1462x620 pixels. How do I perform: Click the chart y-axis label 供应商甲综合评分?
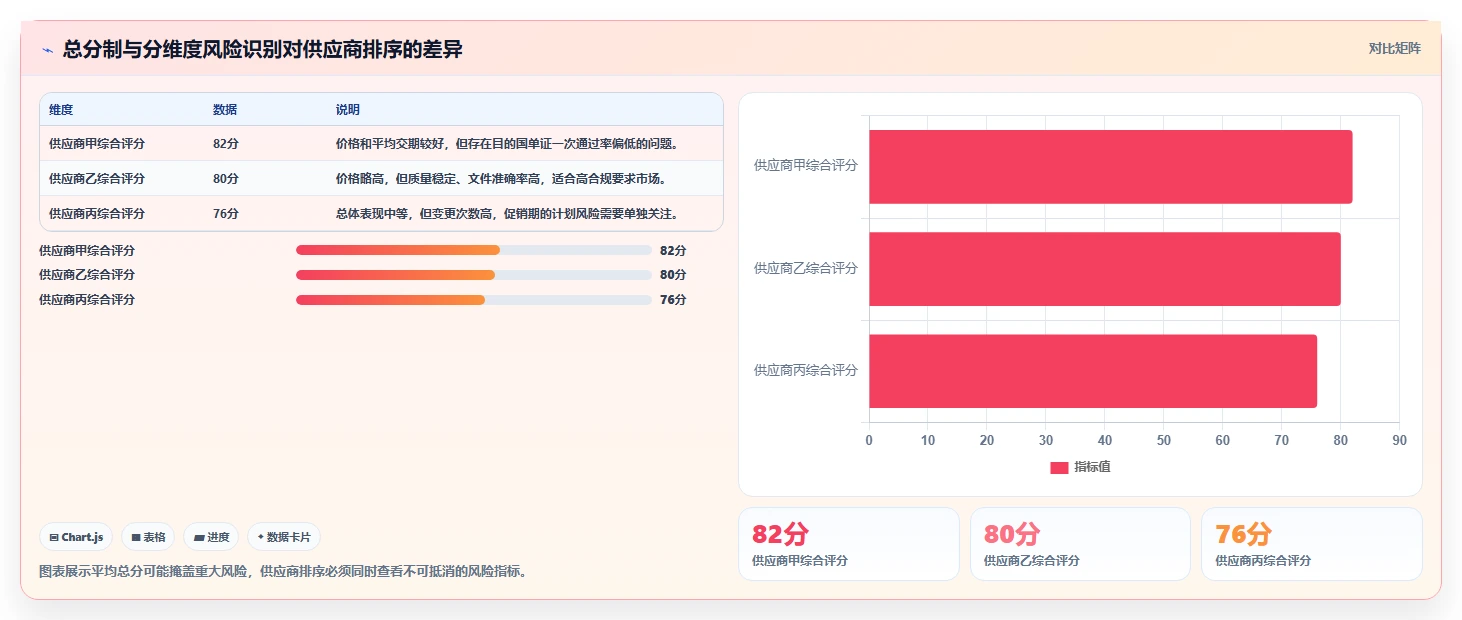click(x=806, y=166)
